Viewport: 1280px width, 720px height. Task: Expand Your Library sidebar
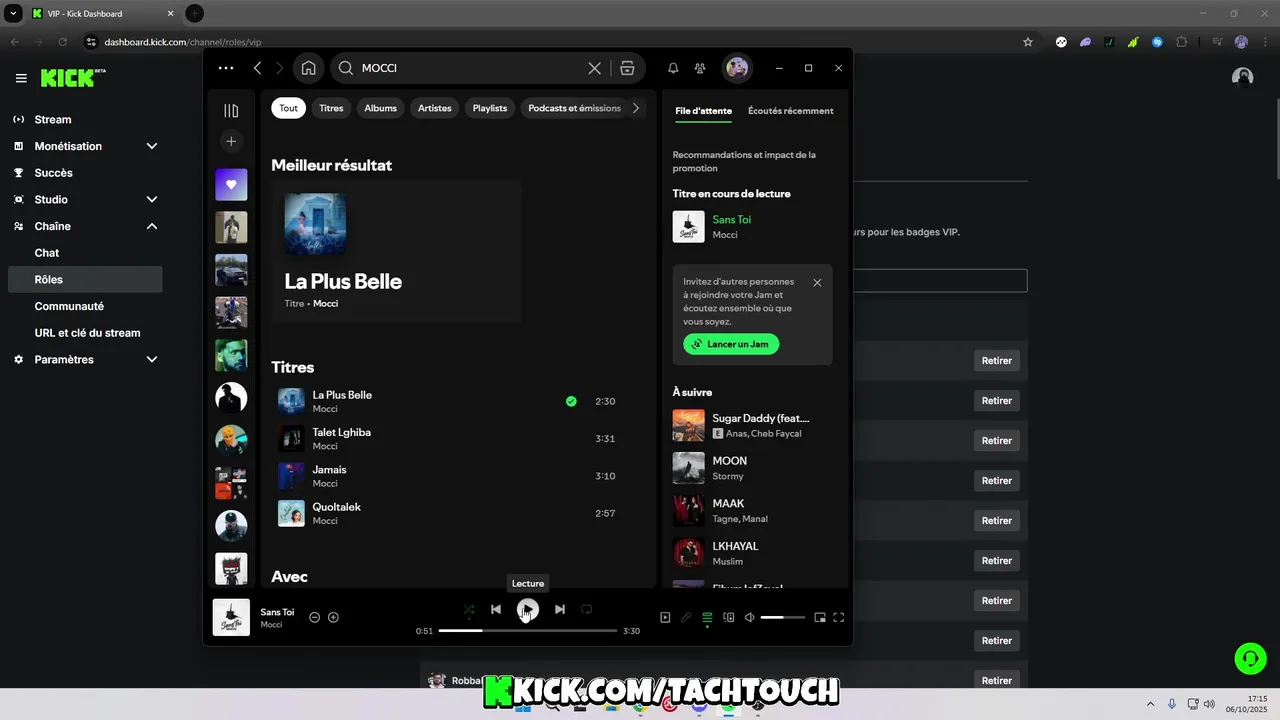231,111
